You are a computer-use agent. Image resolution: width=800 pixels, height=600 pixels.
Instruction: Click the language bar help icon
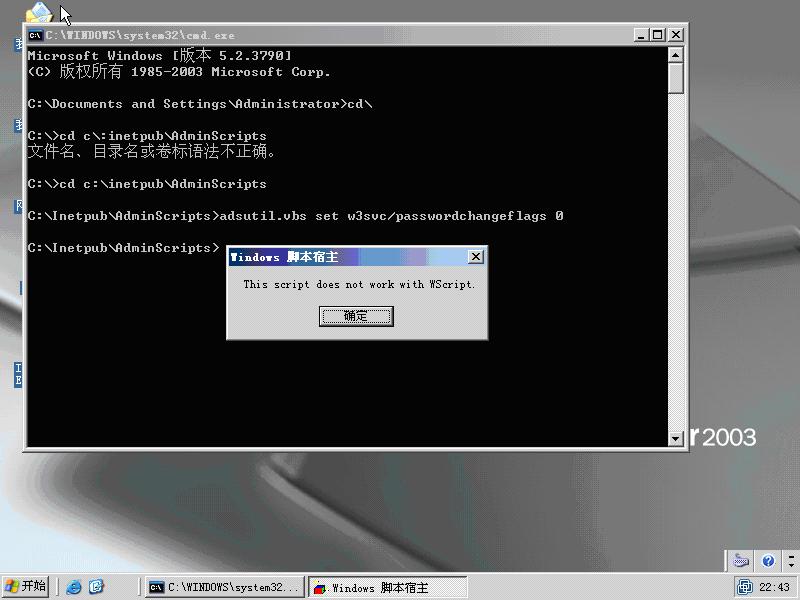coord(768,561)
